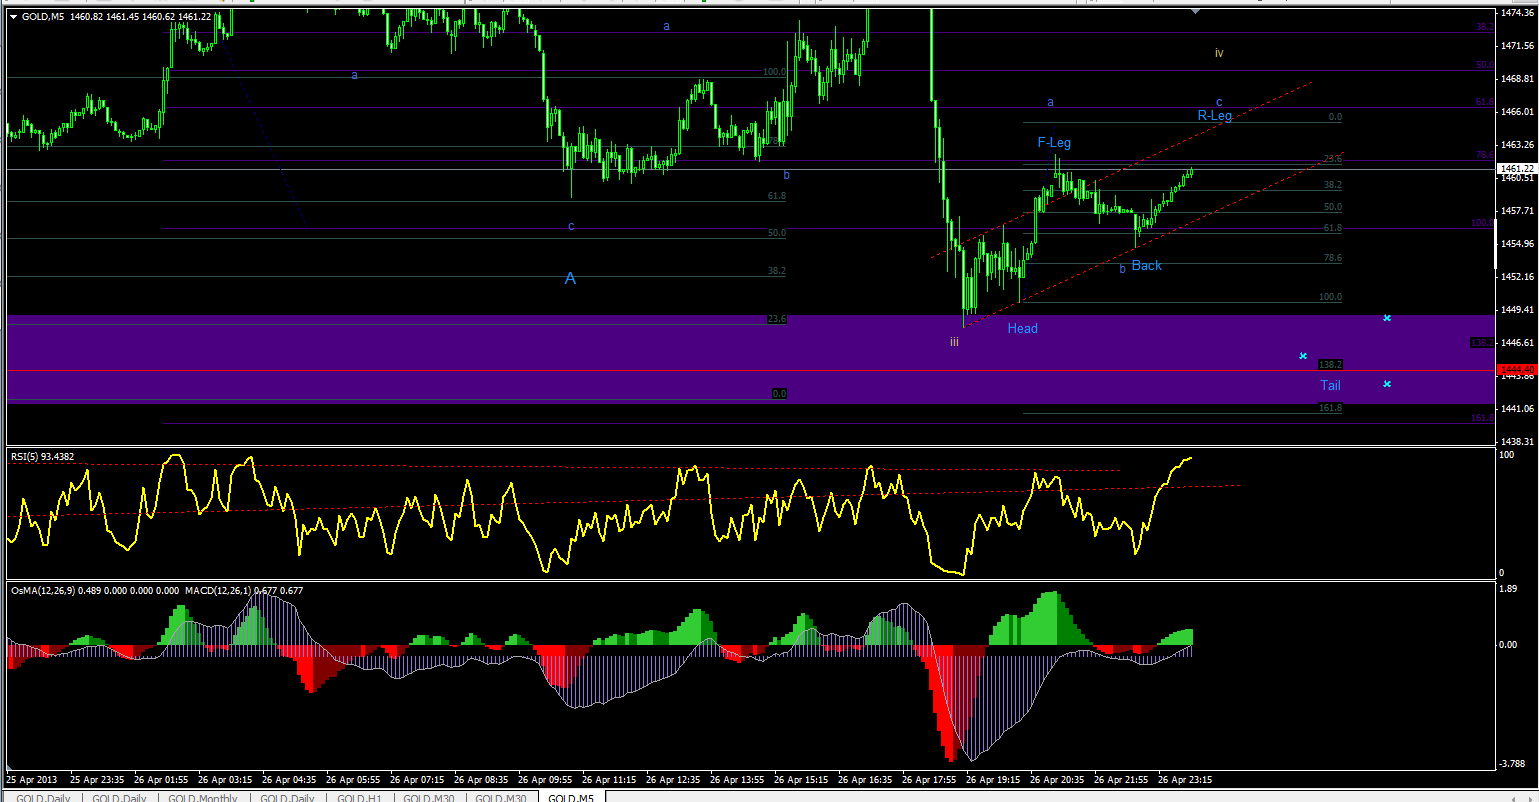The width and height of the screenshot is (1539, 802).
Task: Click the 'MACD(12,26,1)' indicator label
Action: pos(218,591)
